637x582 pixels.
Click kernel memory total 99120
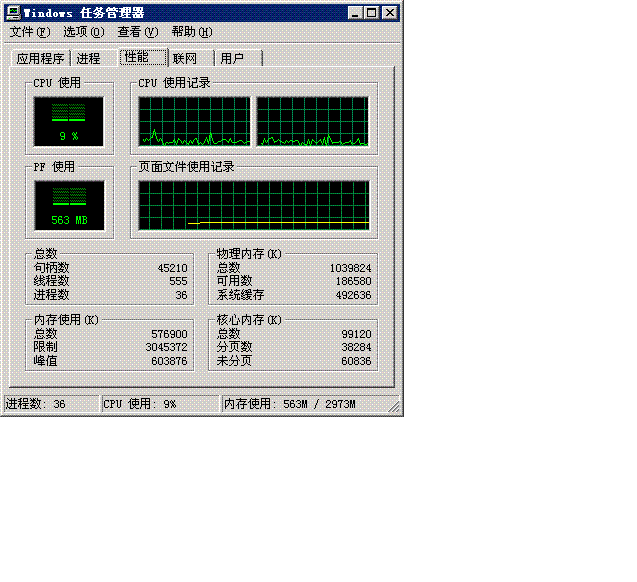coord(356,334)
